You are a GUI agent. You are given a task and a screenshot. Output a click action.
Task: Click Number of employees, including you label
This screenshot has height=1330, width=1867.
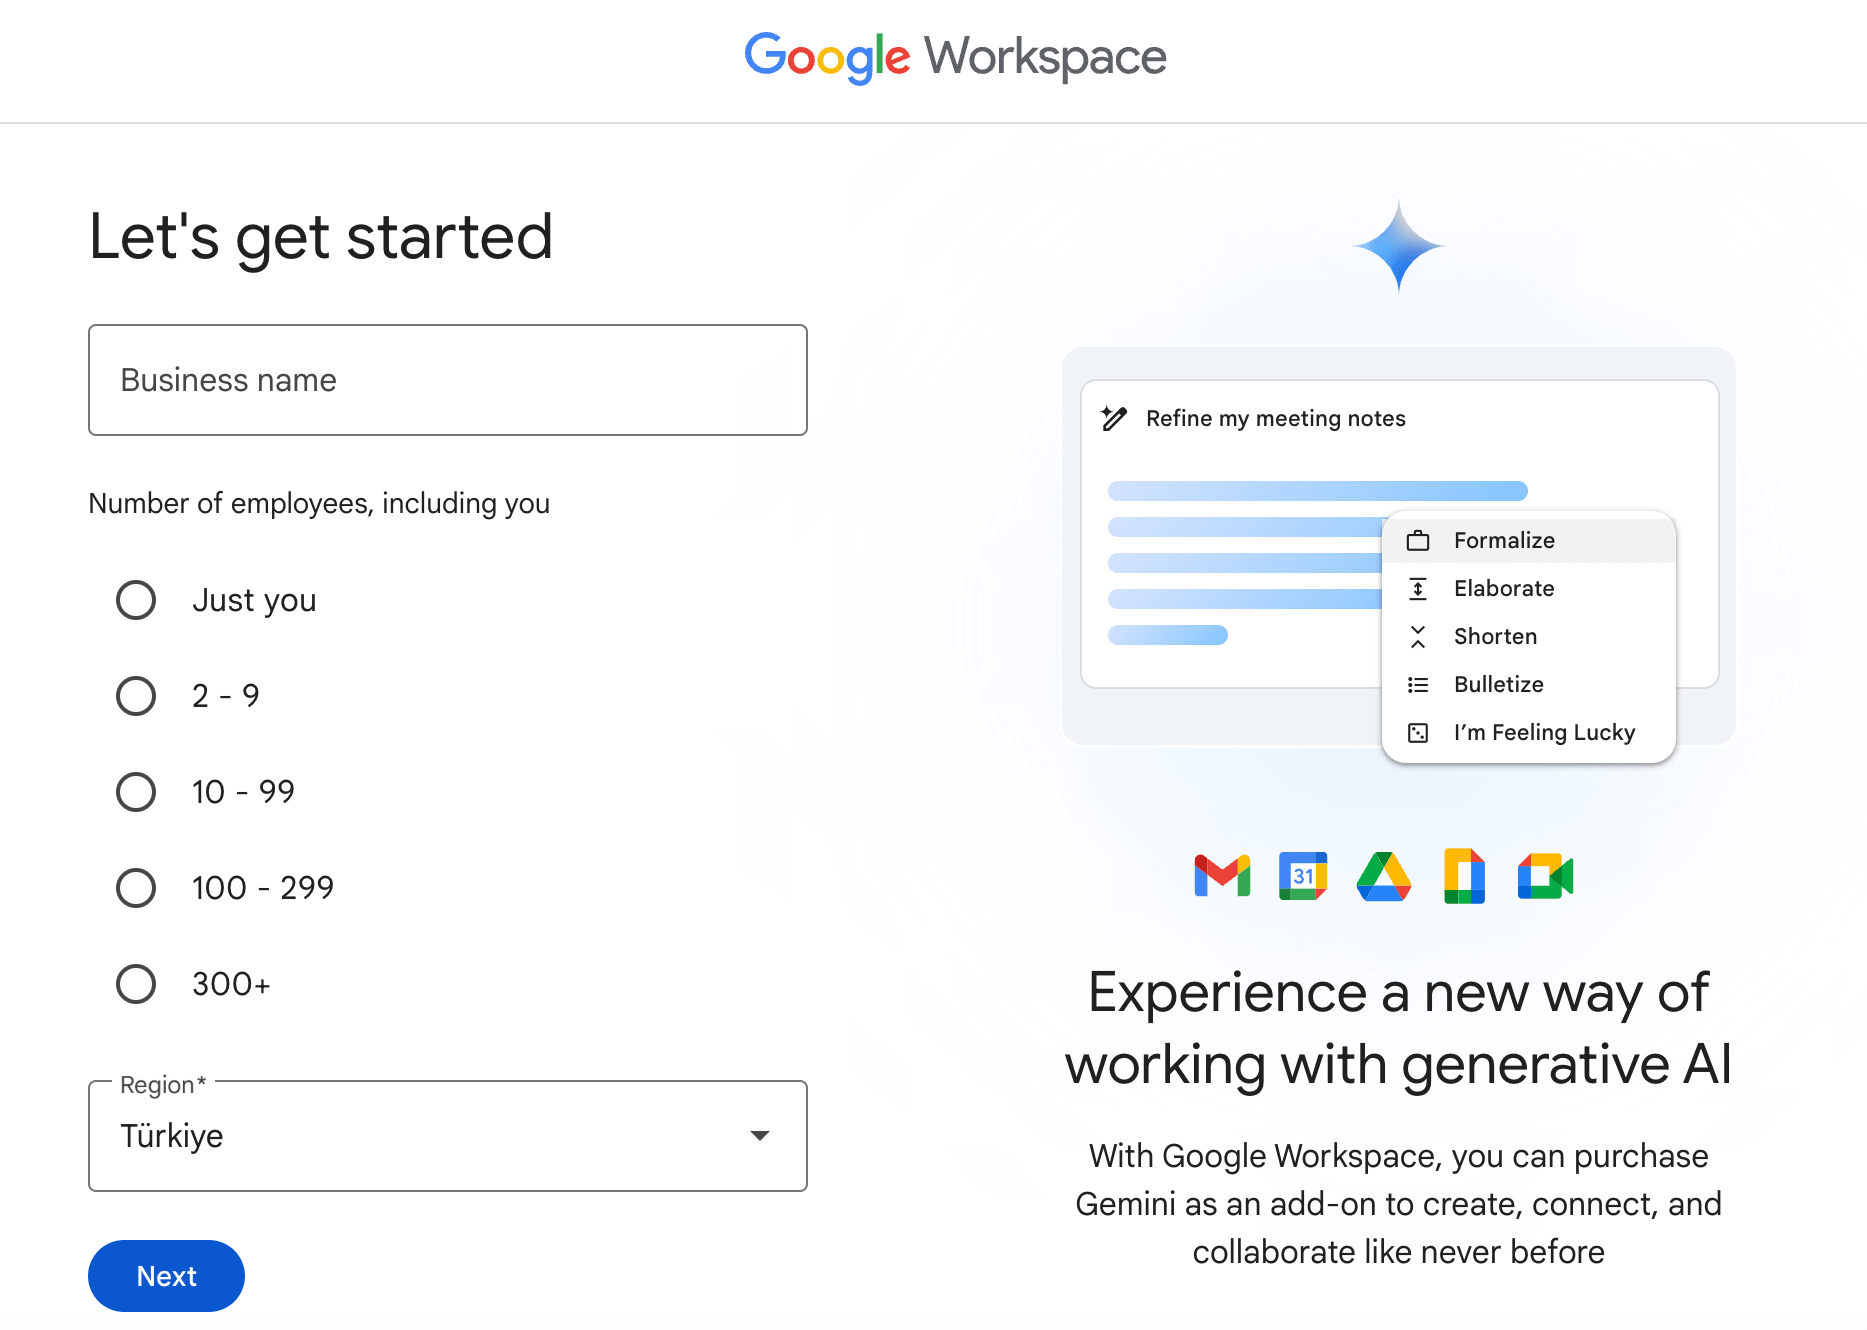pyautogui.click(x=319, y=503)
